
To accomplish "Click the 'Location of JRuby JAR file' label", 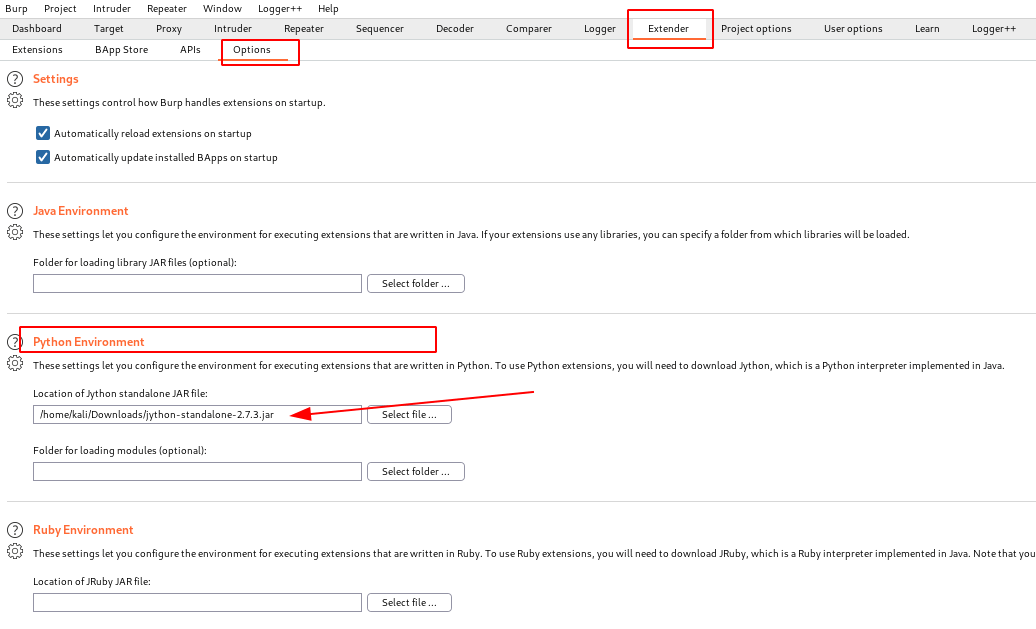I will (92, 582).
